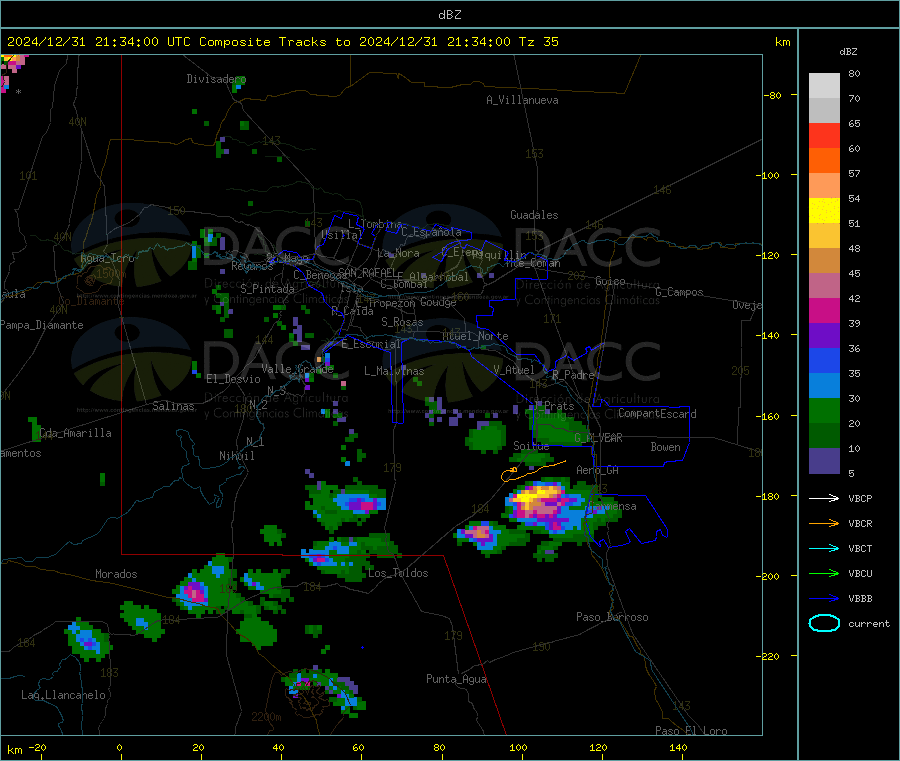Viewport: 900px width, 761px height.
Task: Click the 'Bowen' place label
Action: pyautogui.click(x=665, y=446)
